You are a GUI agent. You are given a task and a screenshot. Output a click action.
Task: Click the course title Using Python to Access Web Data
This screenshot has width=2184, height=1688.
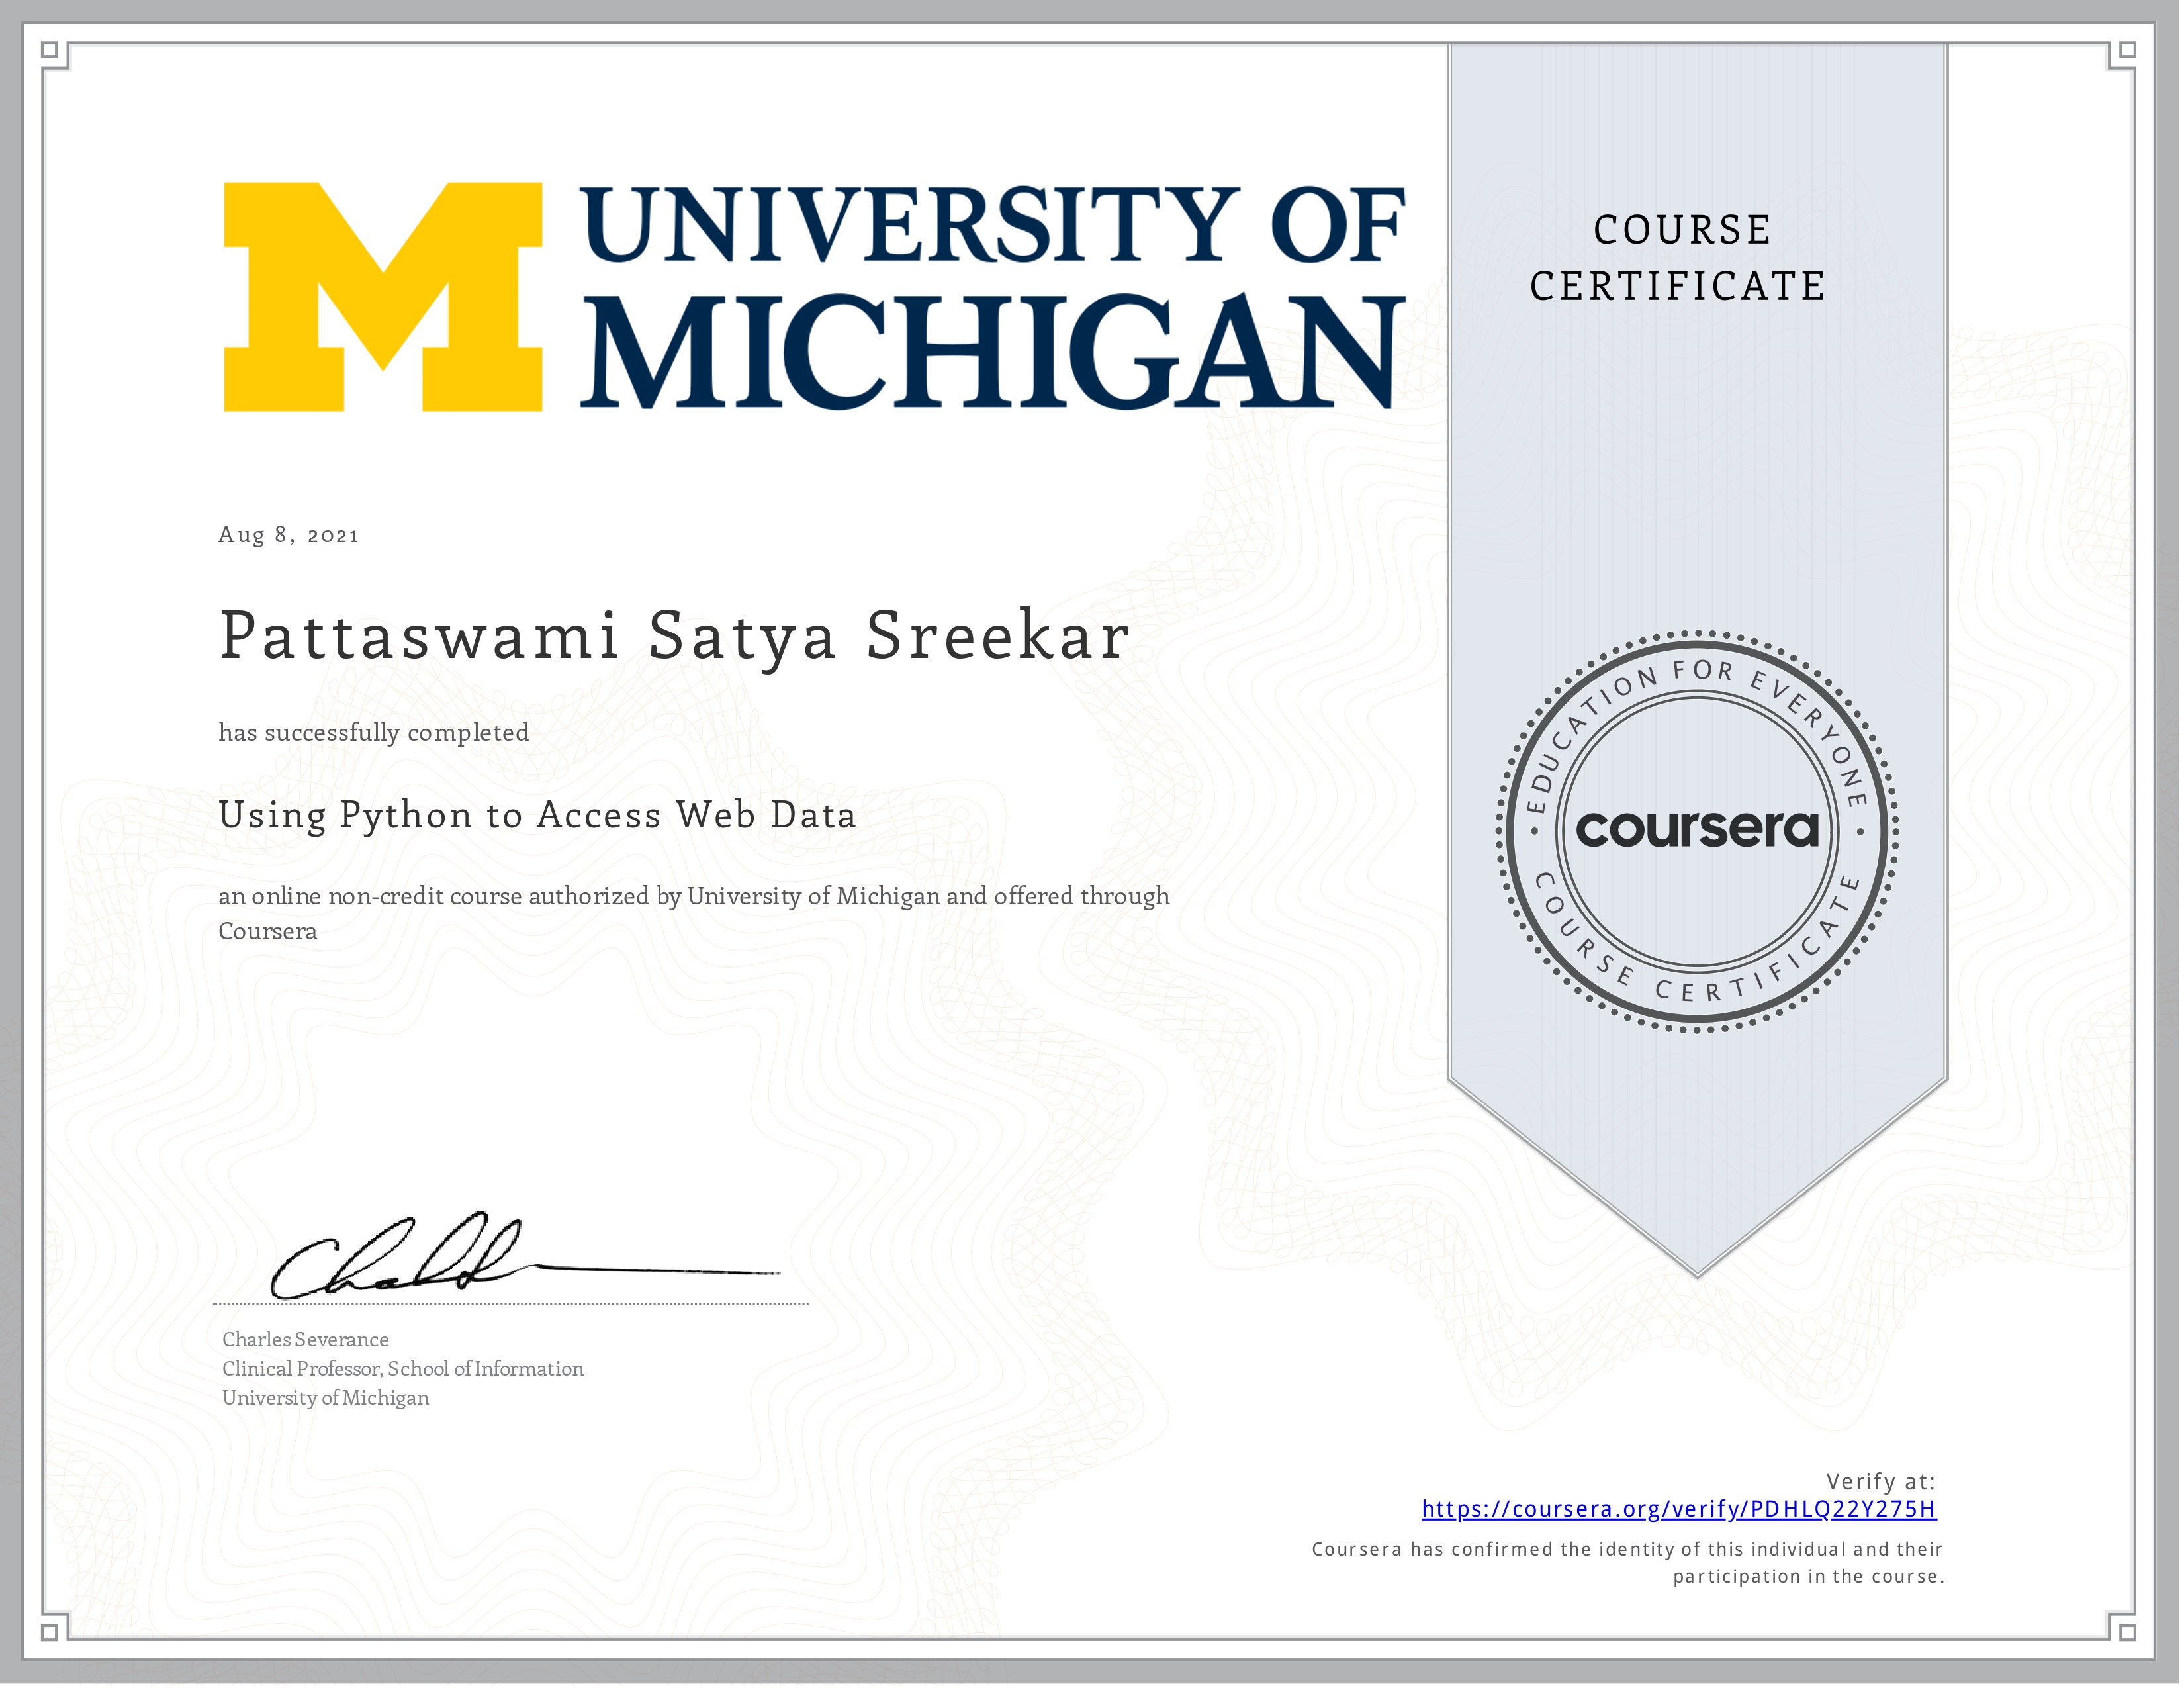[537, 815]
